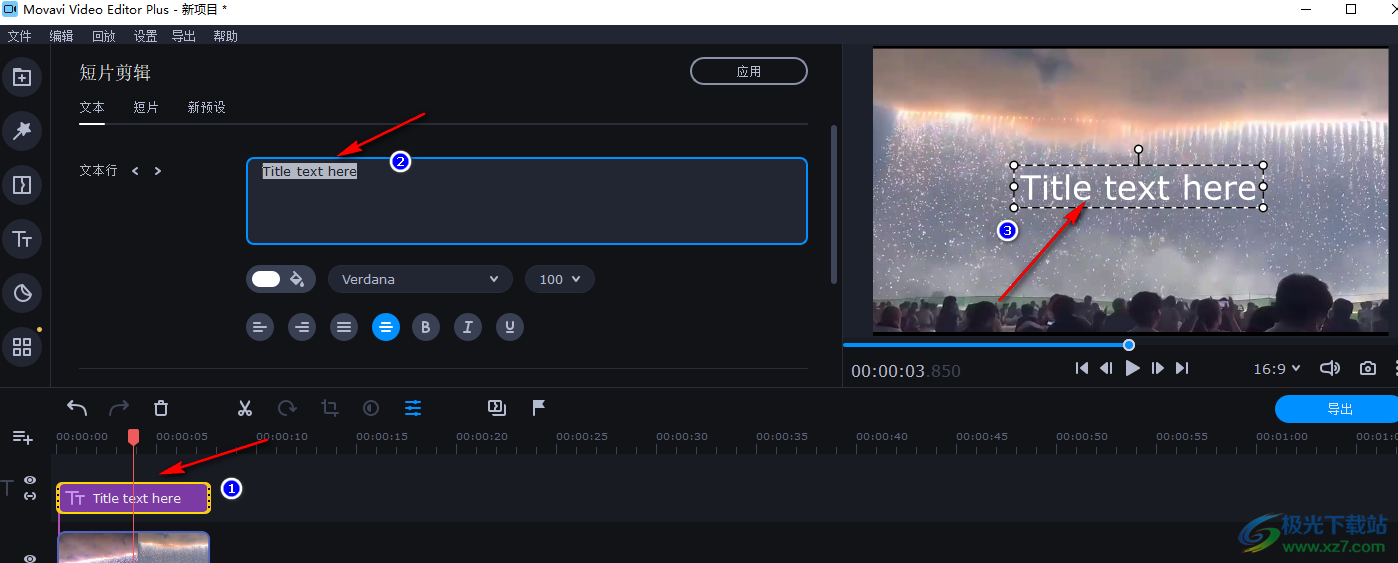Redo the last undone action
Image resolution: width=1398 pixels, height=563 pixels.
[x=119, y=408]
